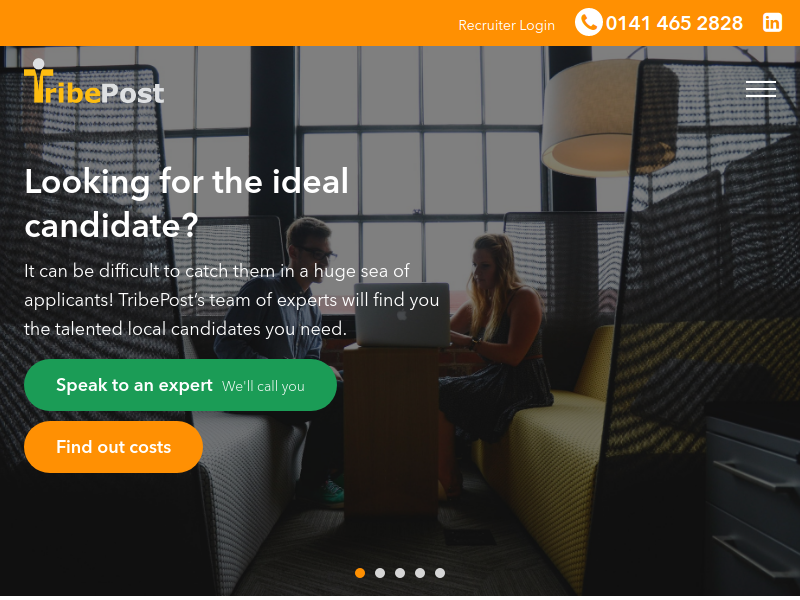
Task: Click the laptop in the hero photo
Action: 403,315
